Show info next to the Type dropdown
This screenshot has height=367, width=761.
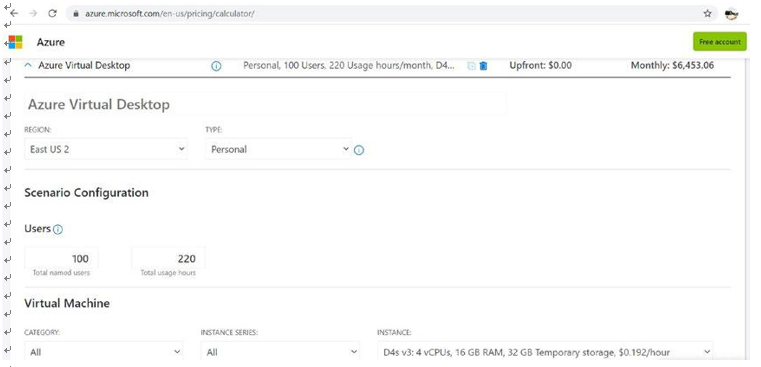click(x=359, y=150)
